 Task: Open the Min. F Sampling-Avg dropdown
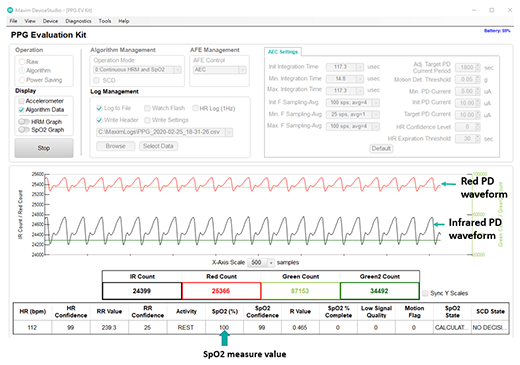pos(376,114)
